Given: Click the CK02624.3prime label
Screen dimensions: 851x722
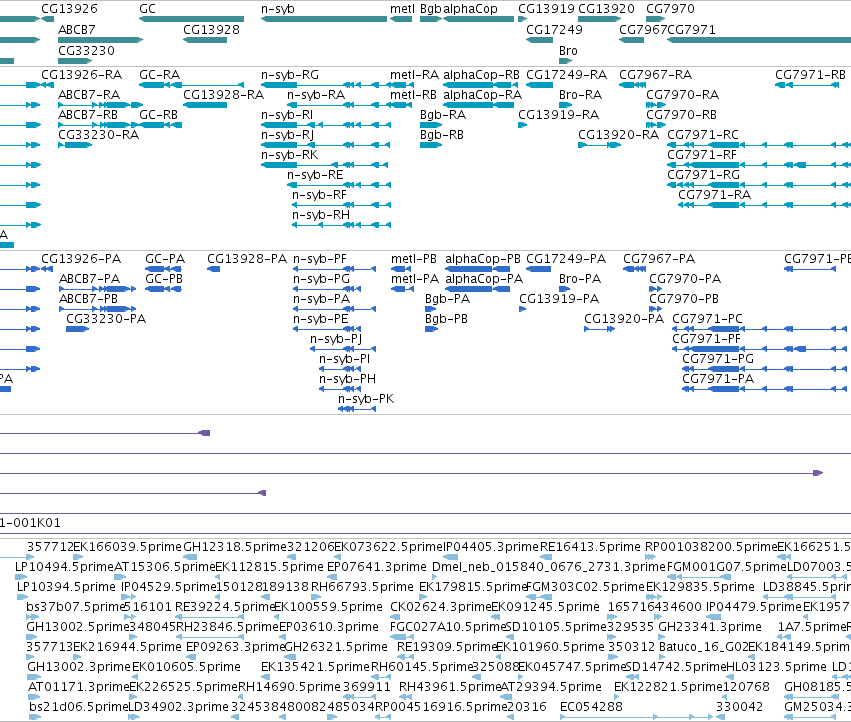Looking at the screenshot, I should 441,606.
